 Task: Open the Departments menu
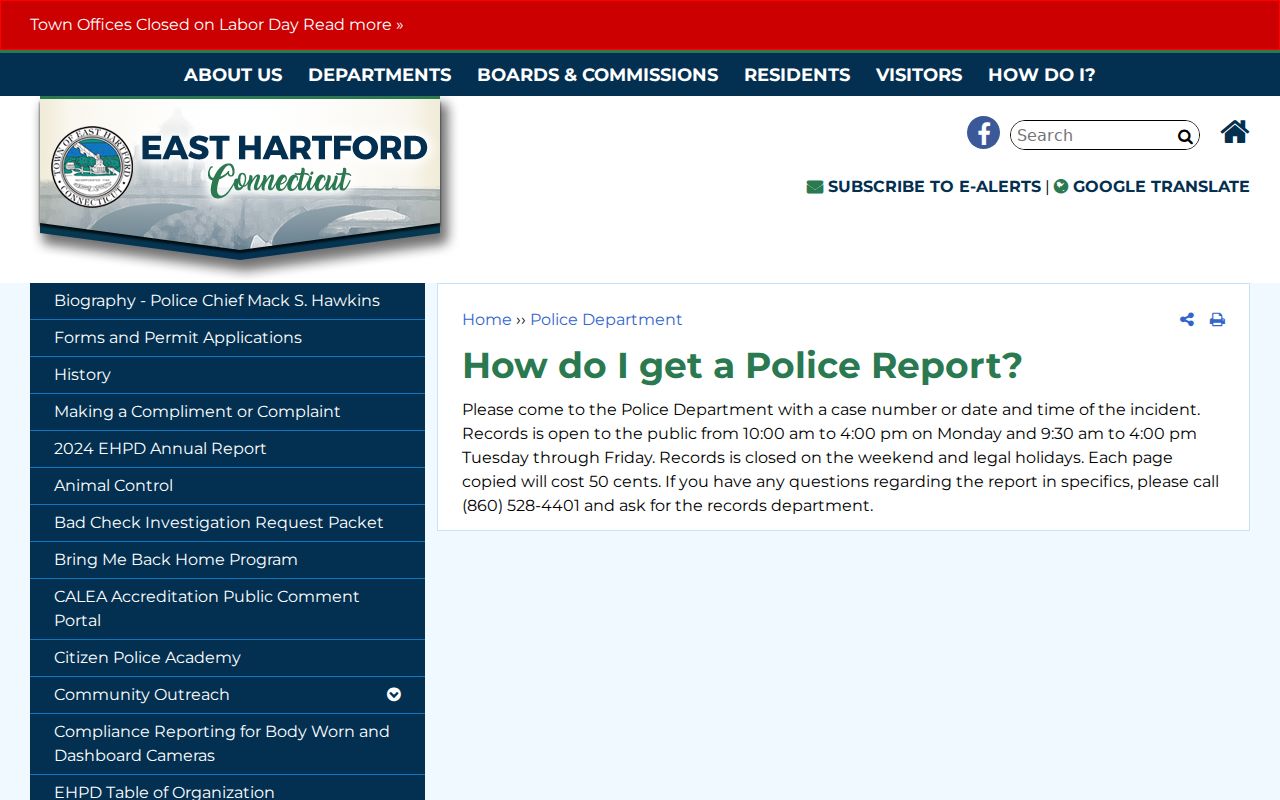[380, 75]
